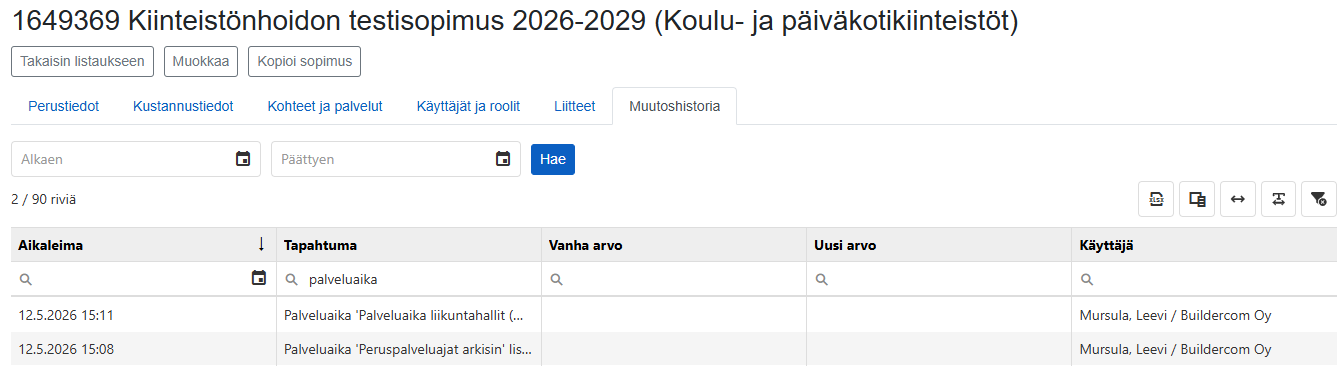Open search operator menu for Tapahtuma filter
Image resolution: width=1343 pixels, height=382 pixels.
[292, 280]
